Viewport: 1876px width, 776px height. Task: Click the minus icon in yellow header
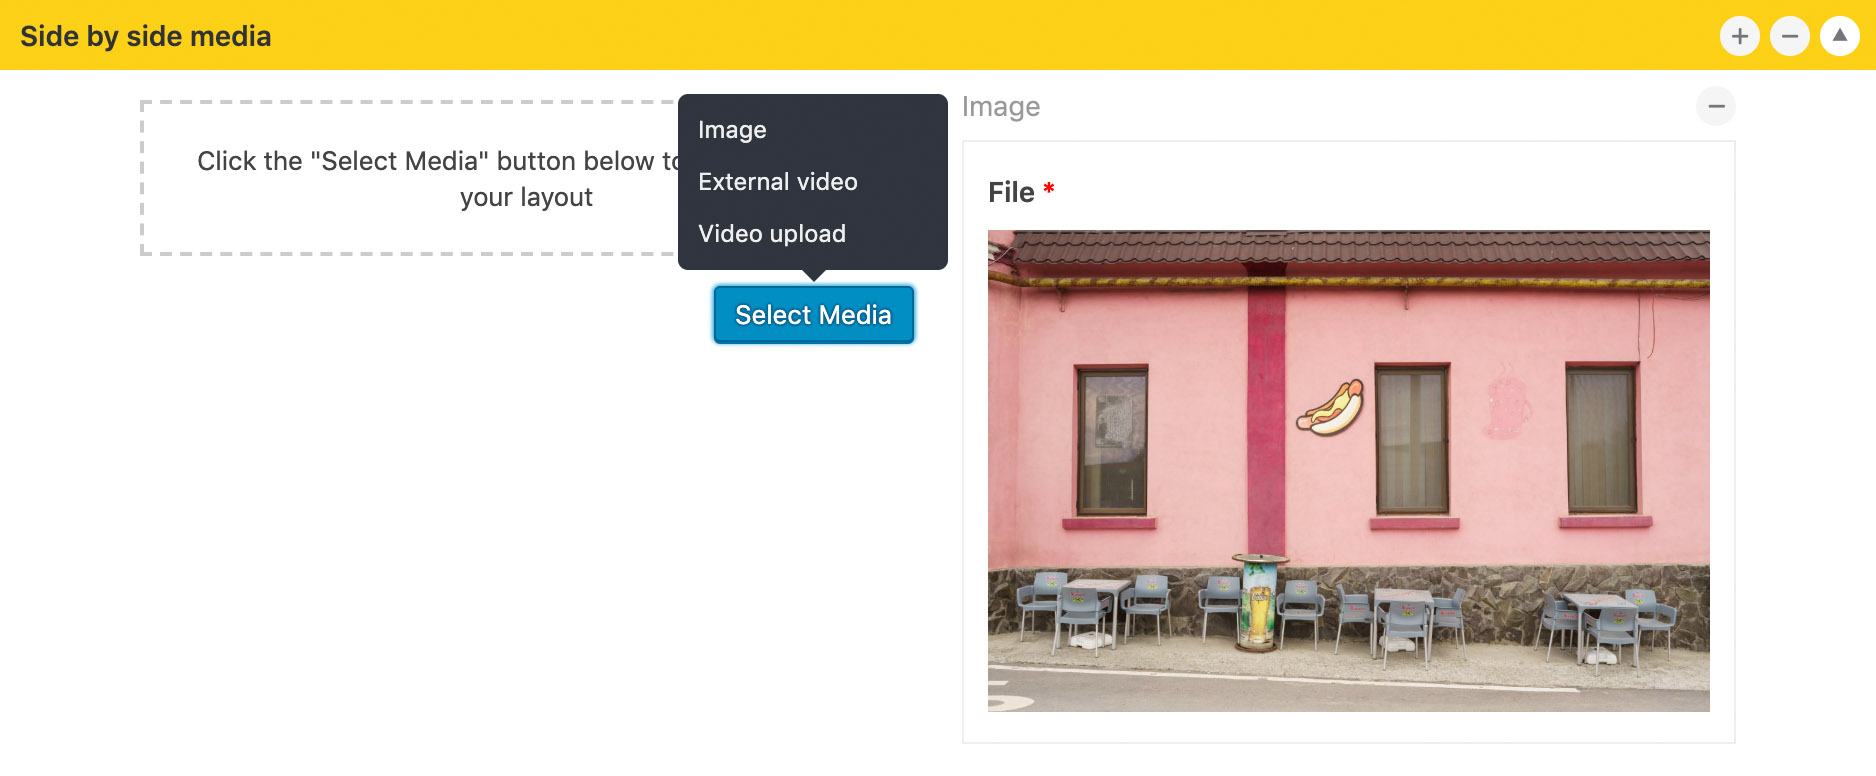click(1789, 37)
